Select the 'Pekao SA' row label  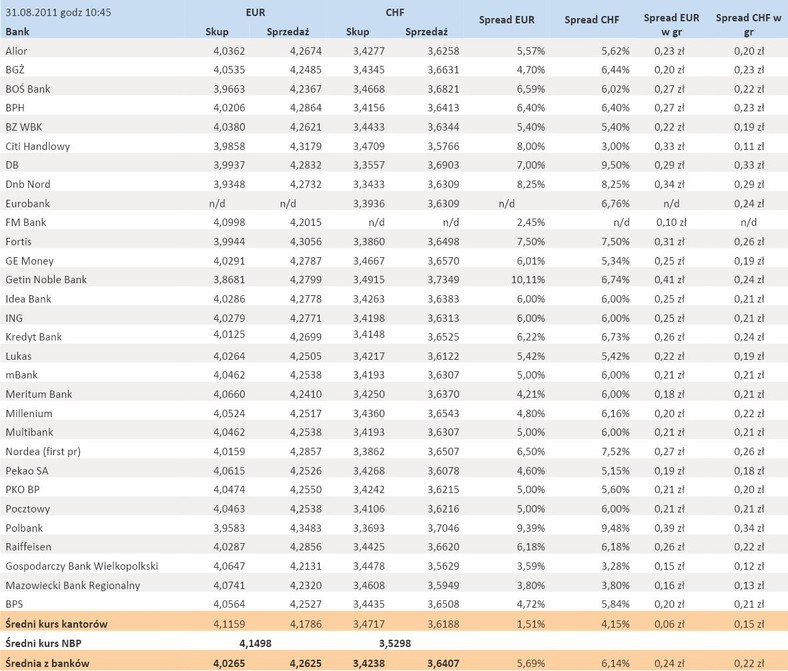27,471
